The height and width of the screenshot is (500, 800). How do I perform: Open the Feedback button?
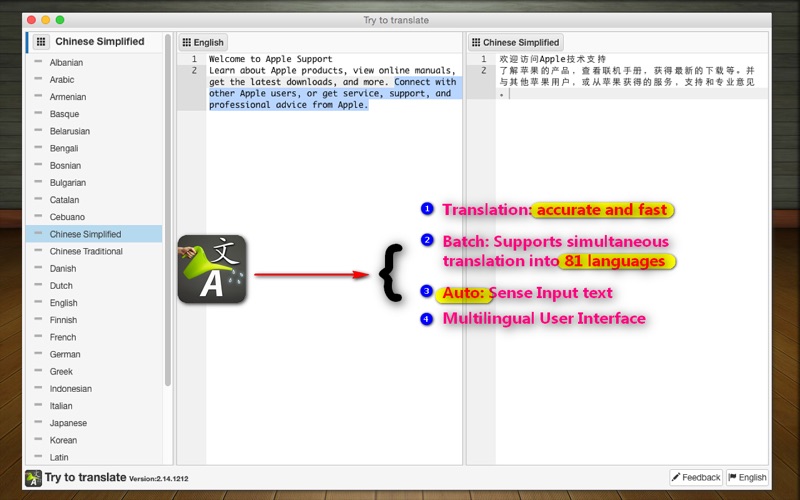[696, 478]
